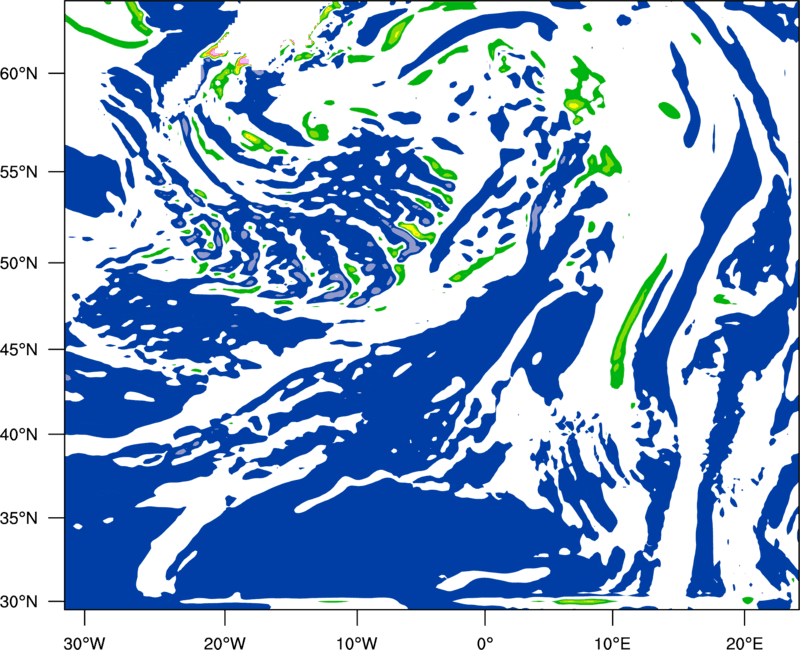This screenshot has height=650, width=800.
Task: Click the 20°E longitude label
Action: [744, 643]
